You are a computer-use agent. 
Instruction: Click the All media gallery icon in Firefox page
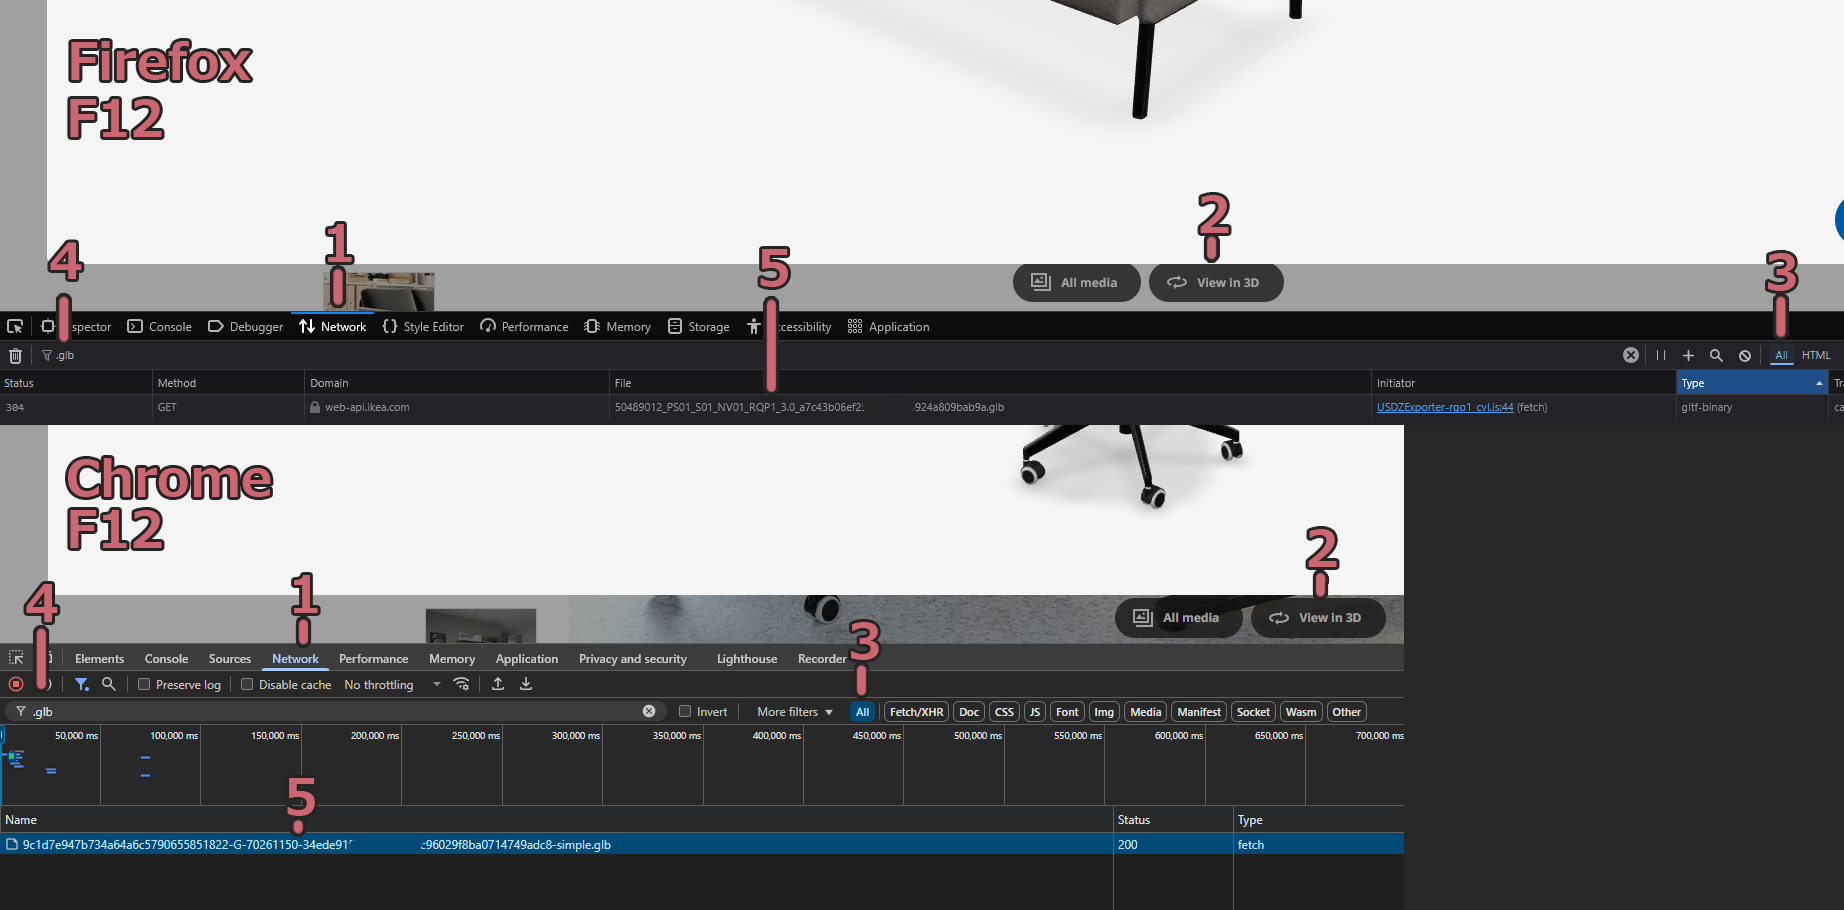[x=1041, y=282]
